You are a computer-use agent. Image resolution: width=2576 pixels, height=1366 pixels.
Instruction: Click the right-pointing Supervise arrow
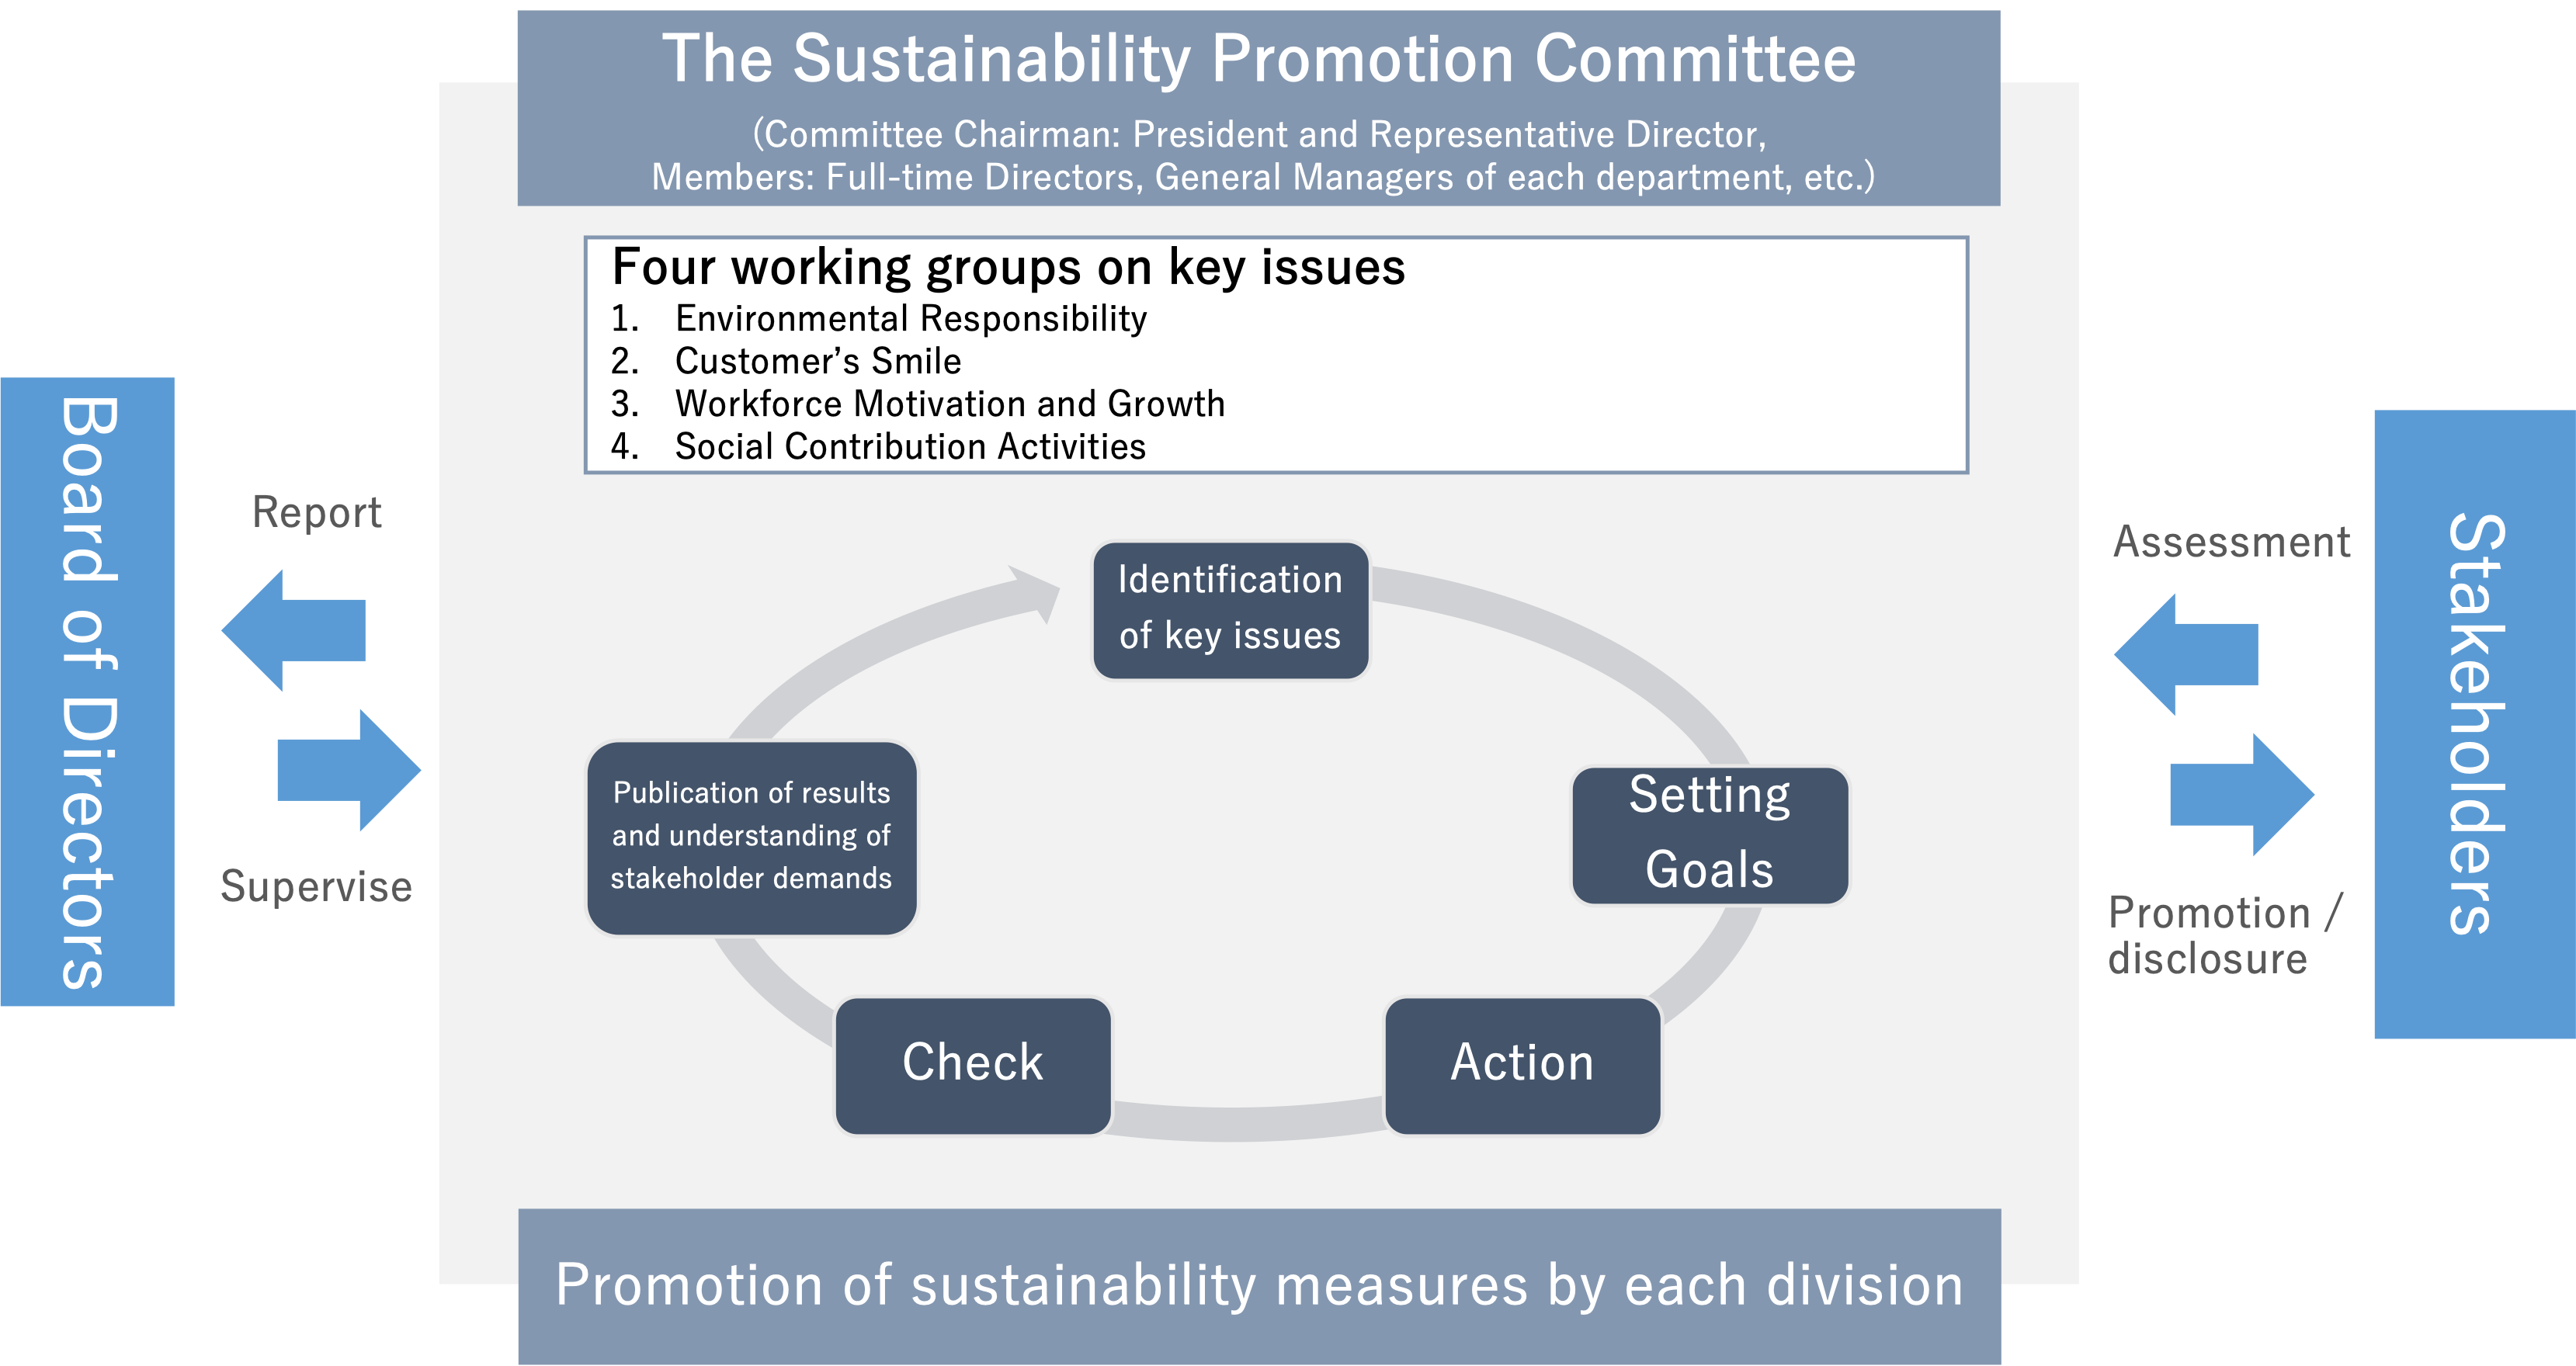(x=349, y=770)
